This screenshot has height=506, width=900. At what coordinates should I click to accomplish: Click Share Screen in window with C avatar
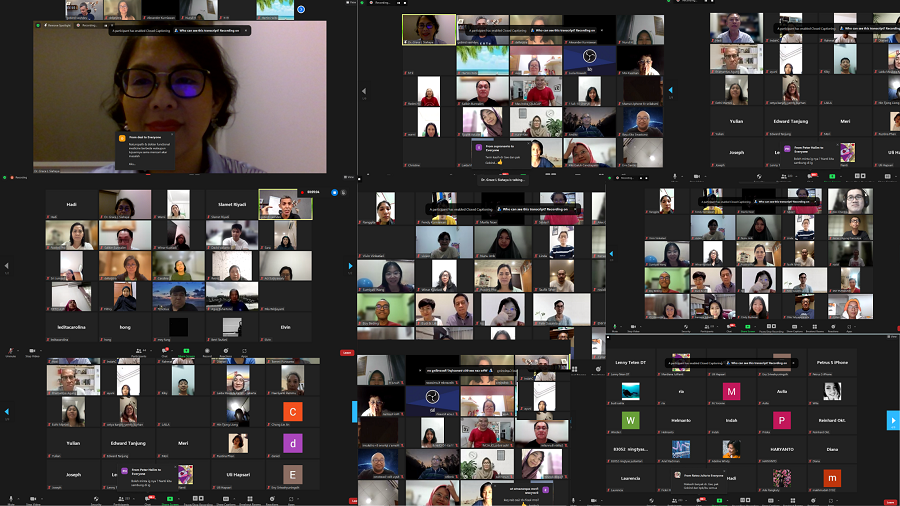(170, 499)
